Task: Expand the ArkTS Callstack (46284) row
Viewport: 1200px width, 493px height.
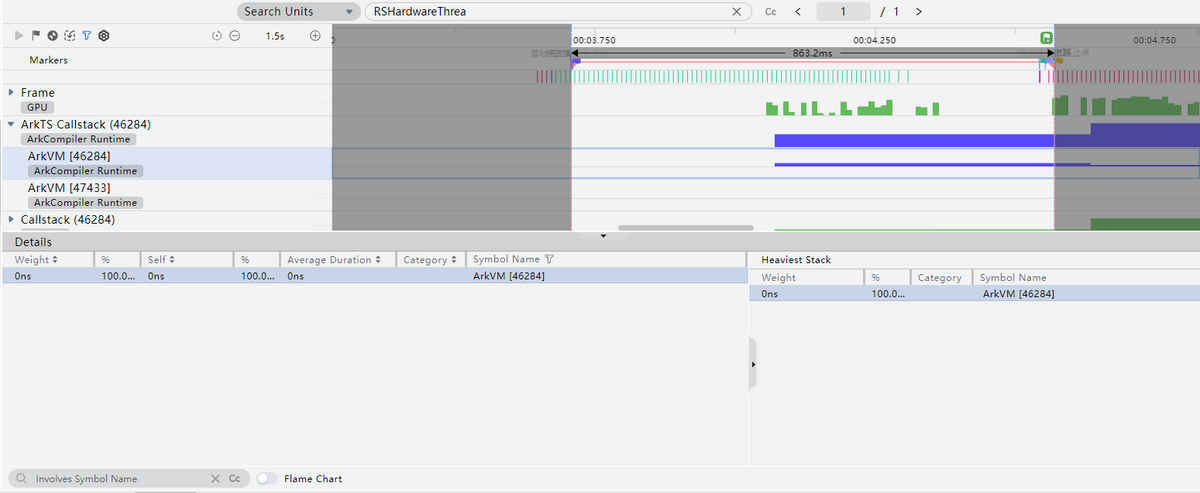Action: pos(11,125)
